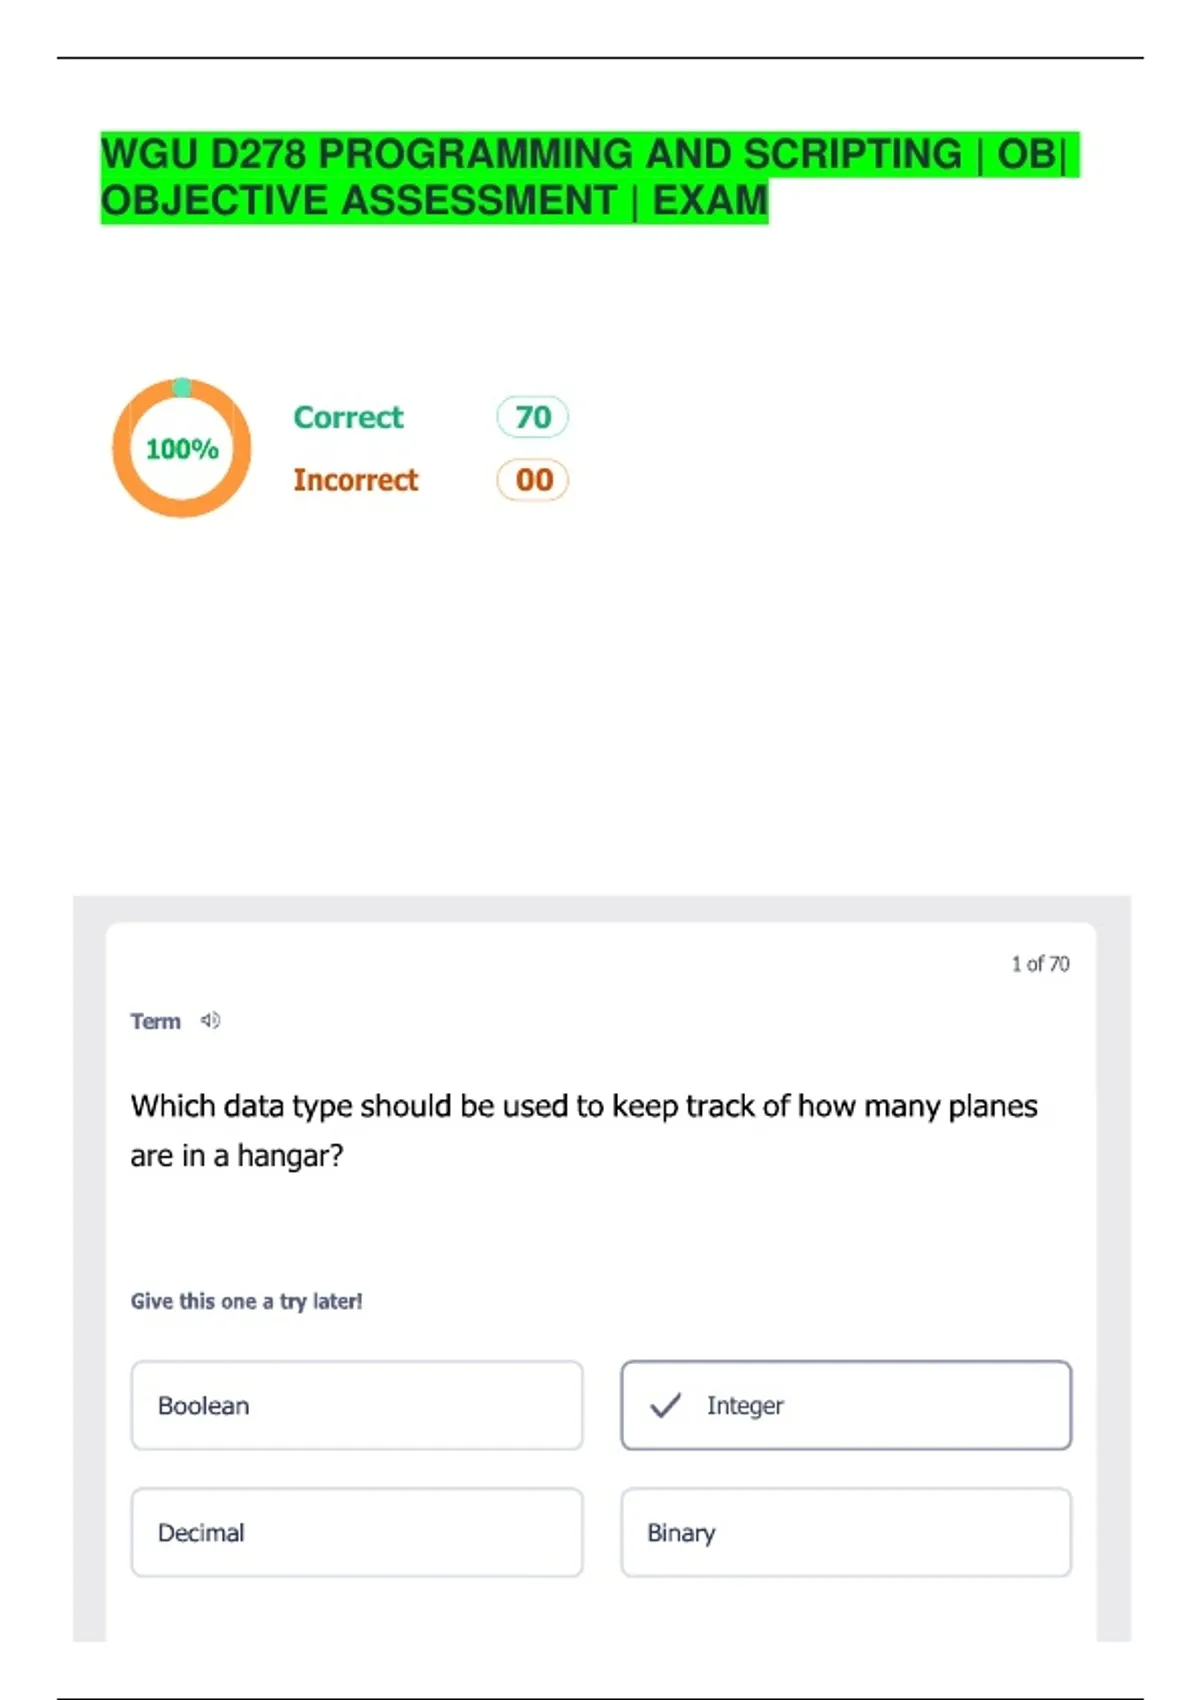
Task: Pick the Decimal answer option
Action: tap(356, 1532)
